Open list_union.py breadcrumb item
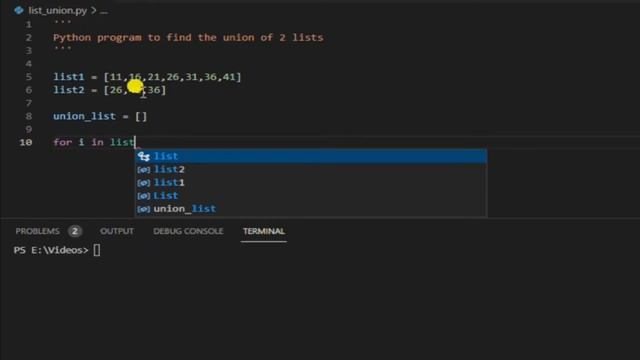Viewport: 640px width, 360px height. point(58,11)
